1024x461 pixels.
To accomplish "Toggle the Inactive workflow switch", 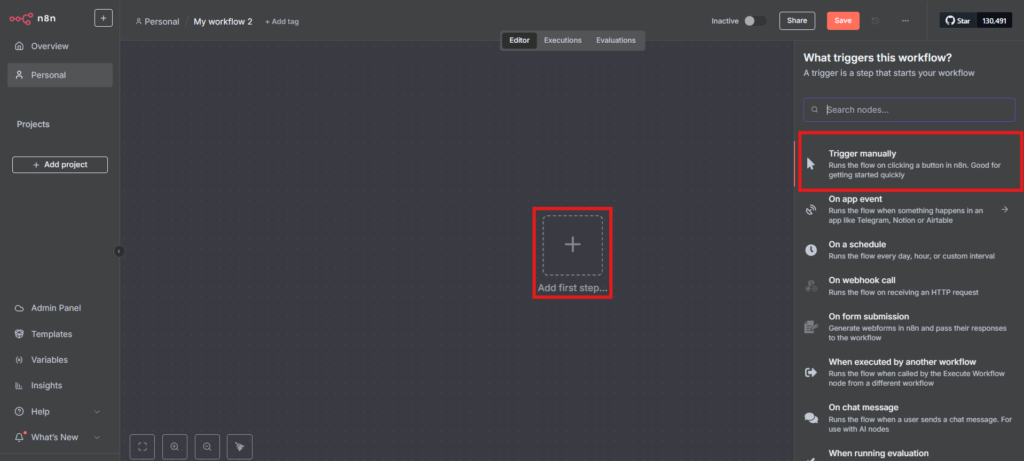I will (x=755, y=20).
